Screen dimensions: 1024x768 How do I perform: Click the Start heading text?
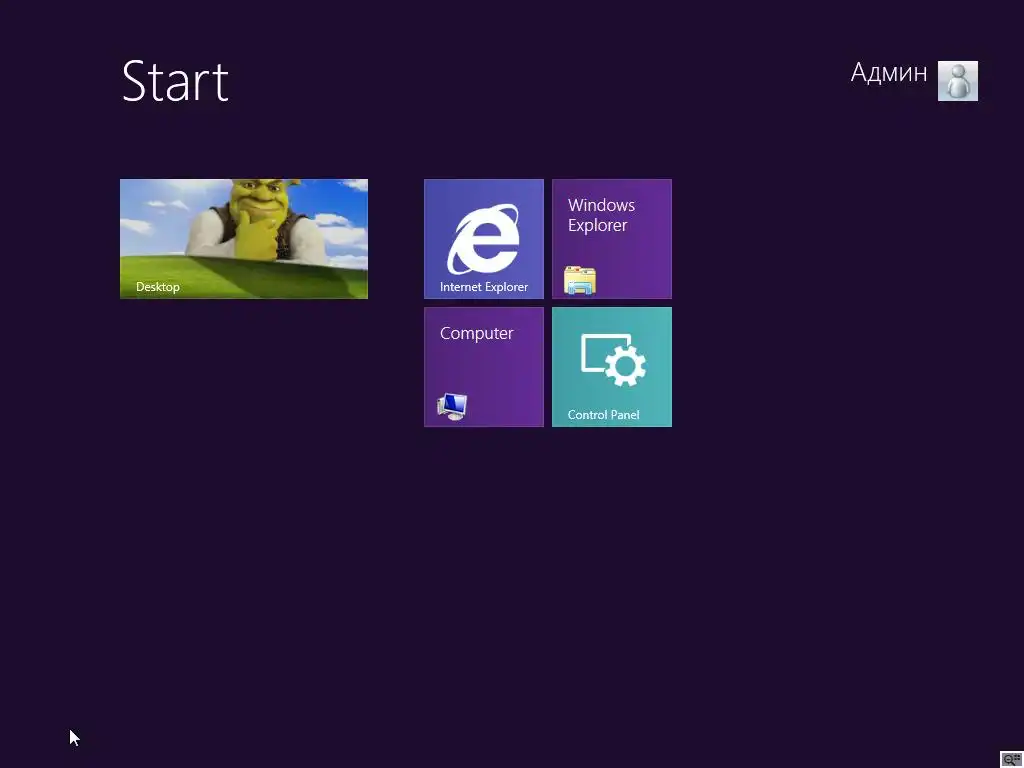click(x=175, y=82)
